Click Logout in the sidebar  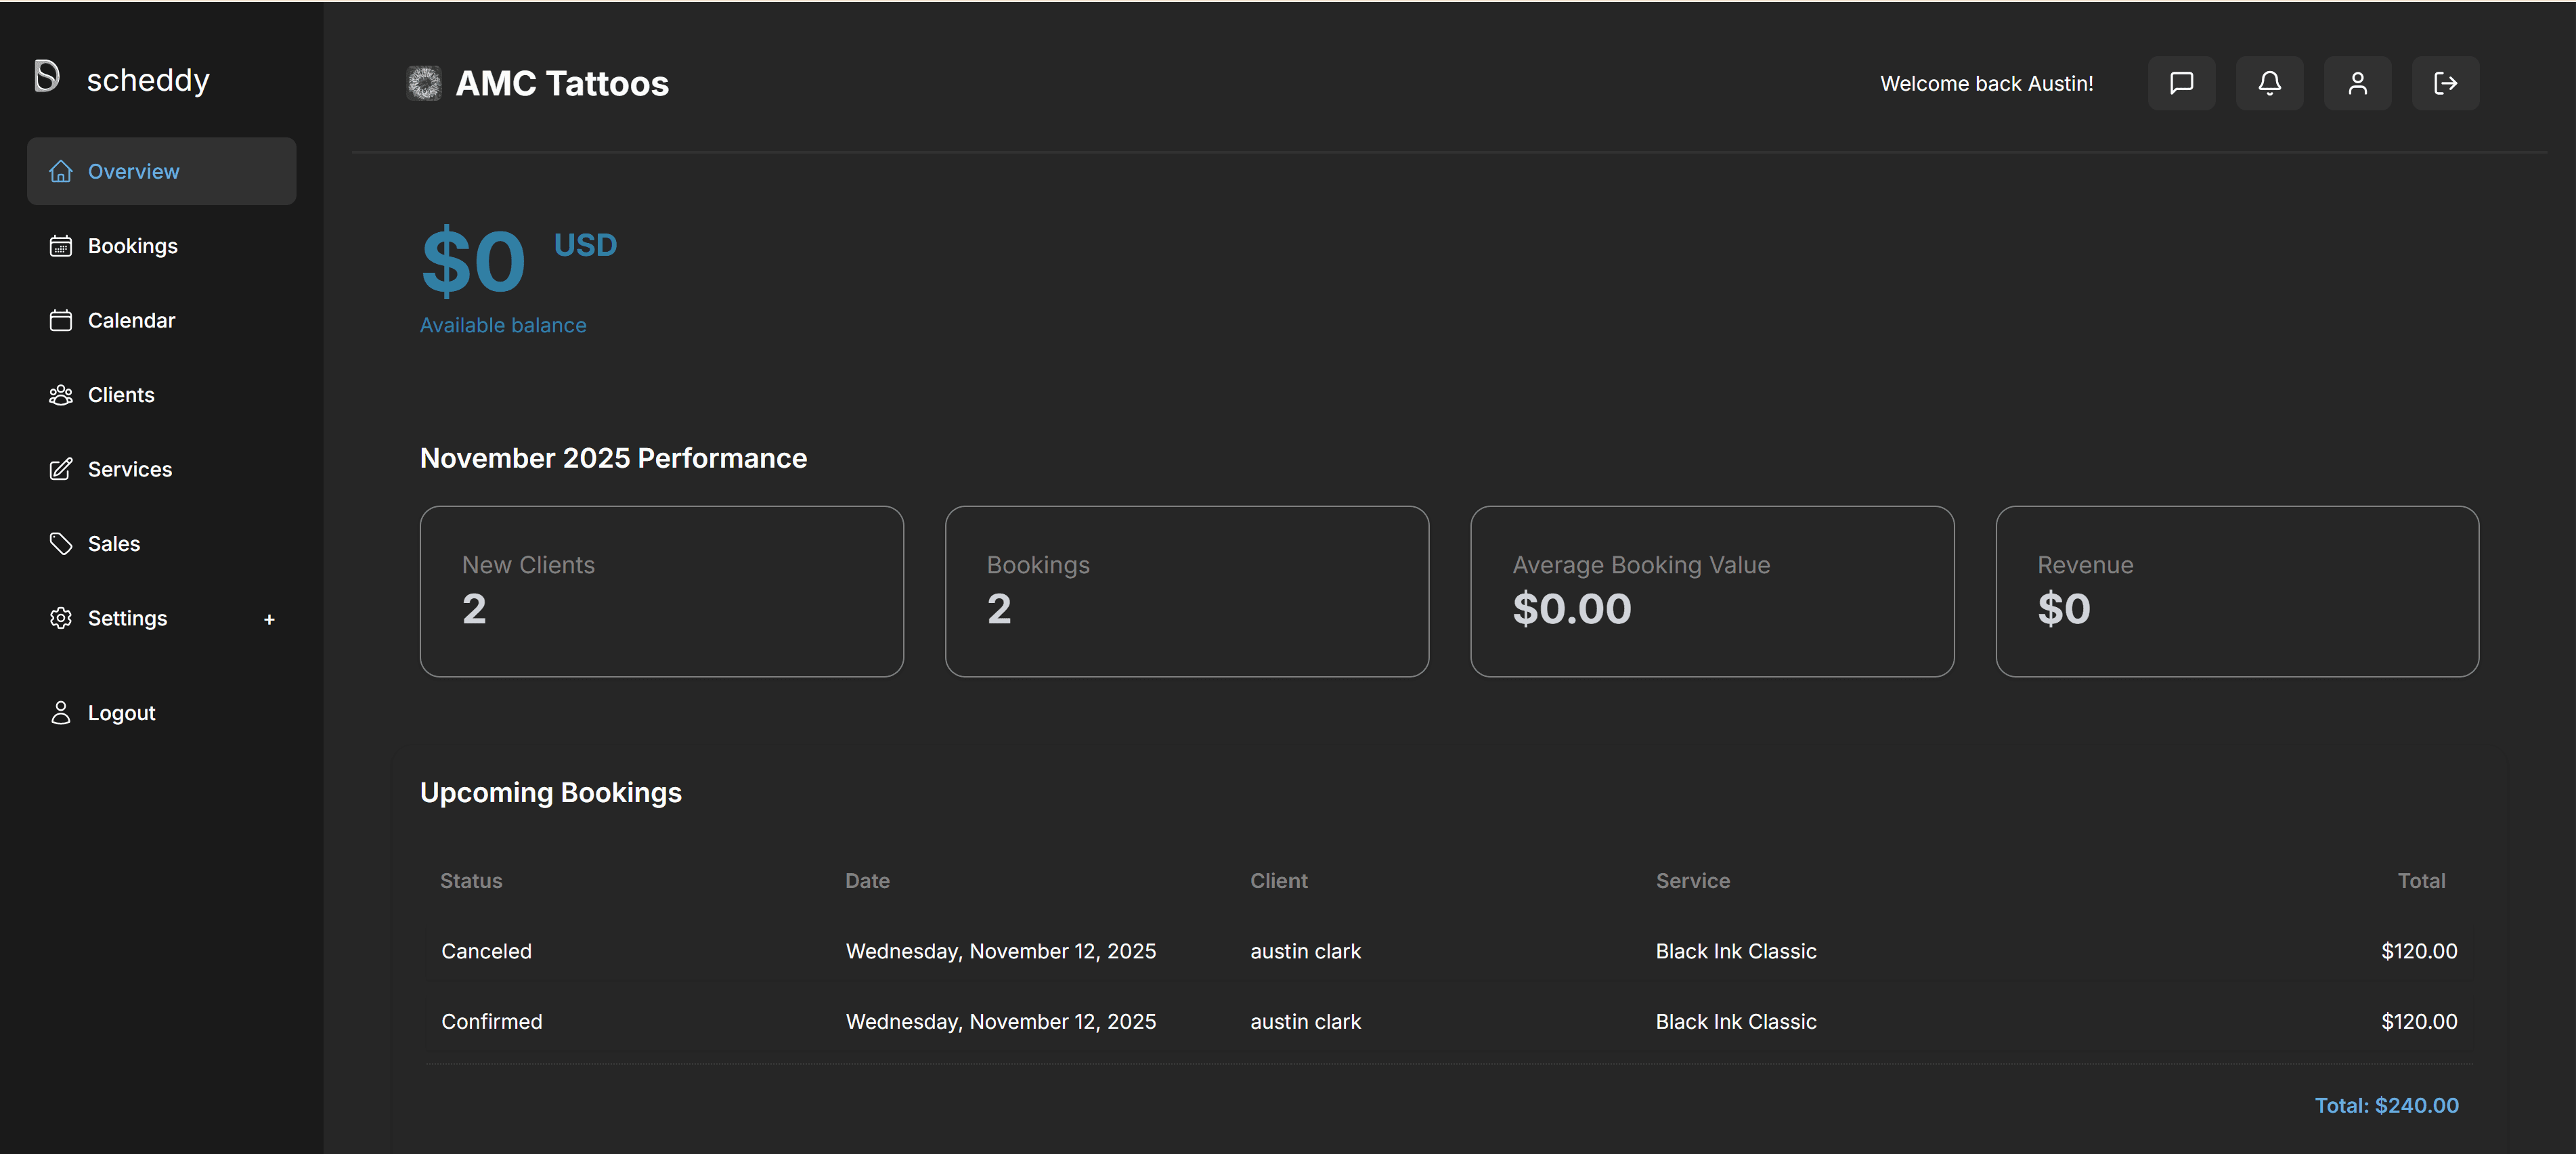coord(121,713)
